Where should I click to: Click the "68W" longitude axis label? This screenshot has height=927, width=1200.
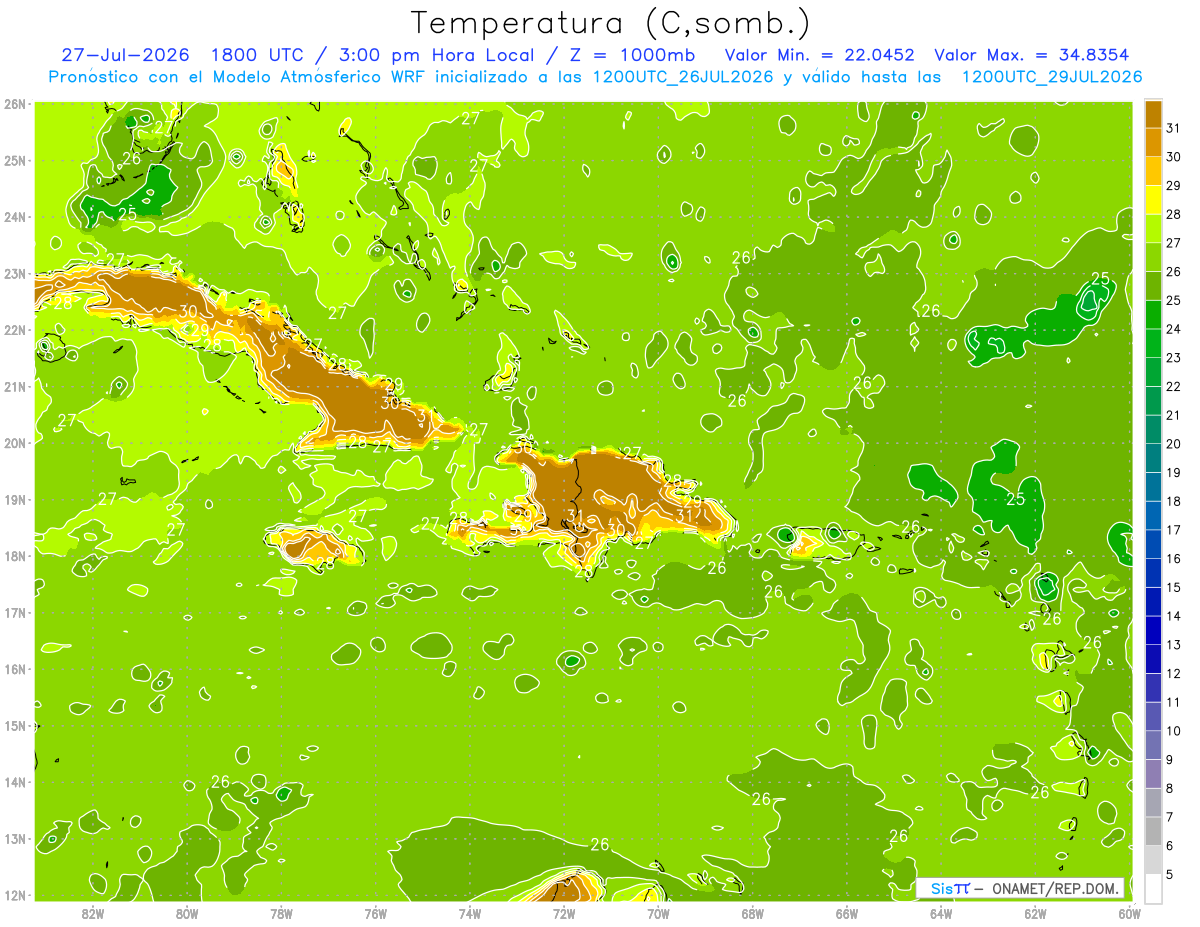pos(752,913)
